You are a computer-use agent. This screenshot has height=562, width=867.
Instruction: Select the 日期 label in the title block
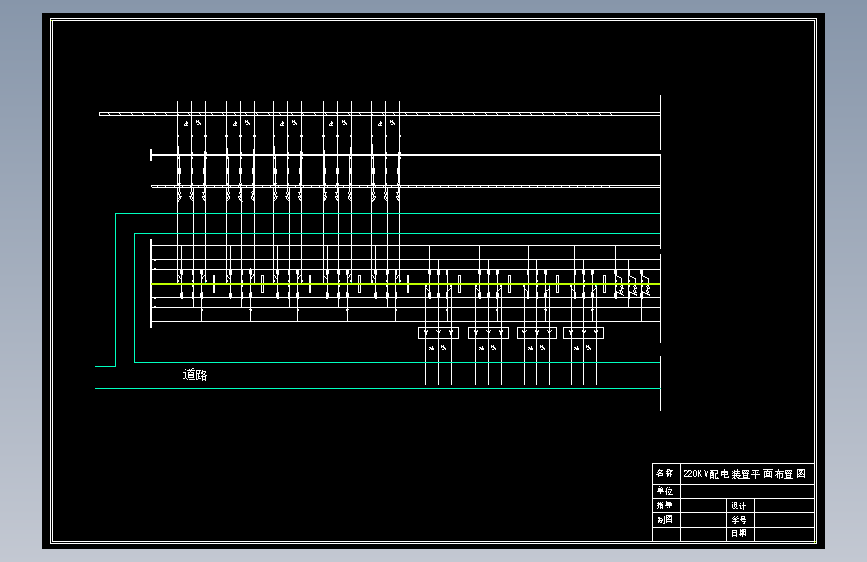[739, 534]
